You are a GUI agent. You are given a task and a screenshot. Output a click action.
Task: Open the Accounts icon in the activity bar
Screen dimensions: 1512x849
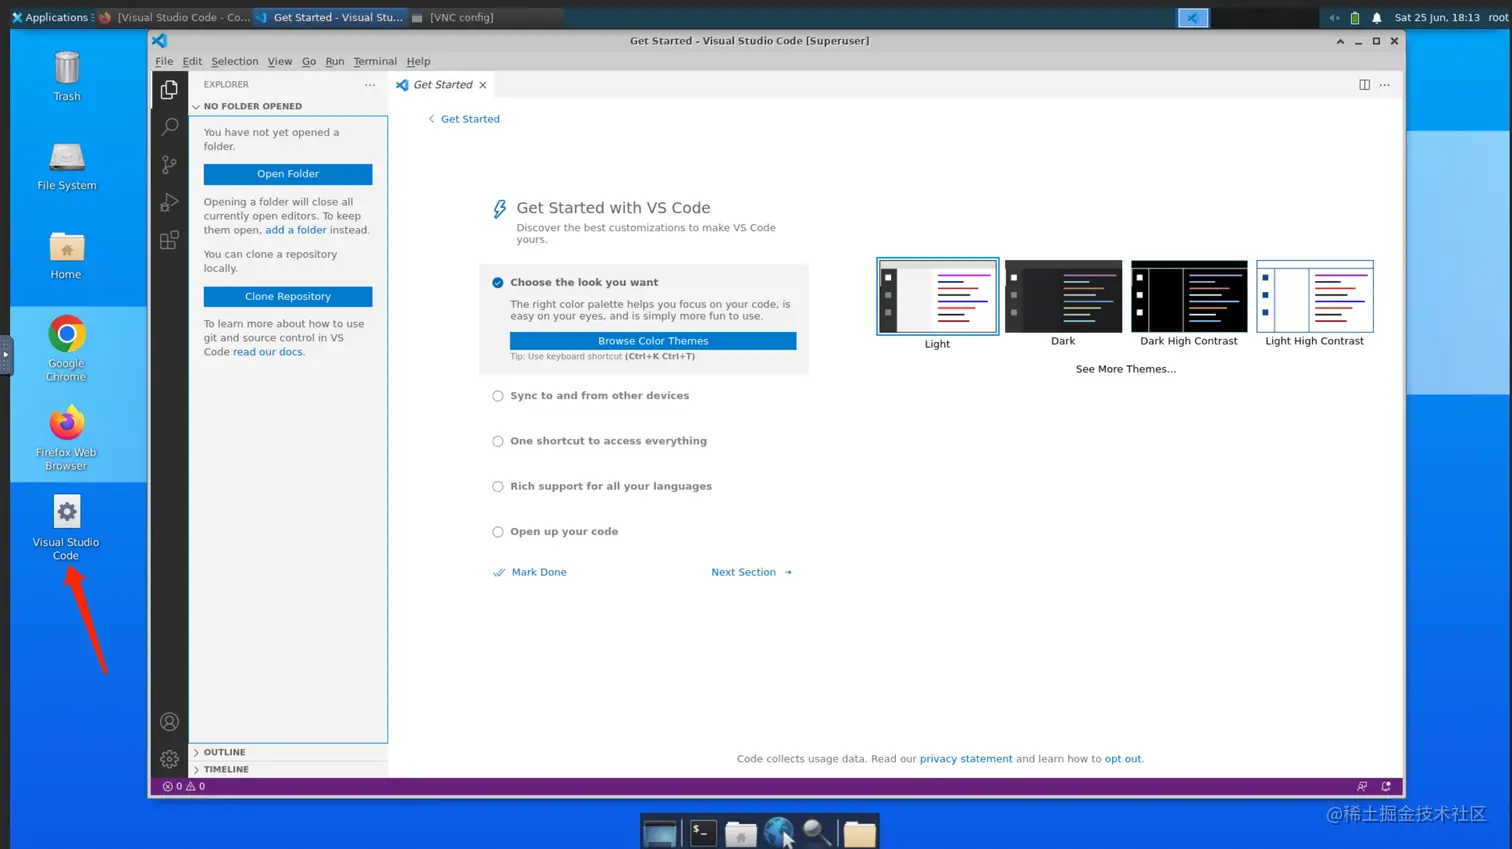coord(169,722)
